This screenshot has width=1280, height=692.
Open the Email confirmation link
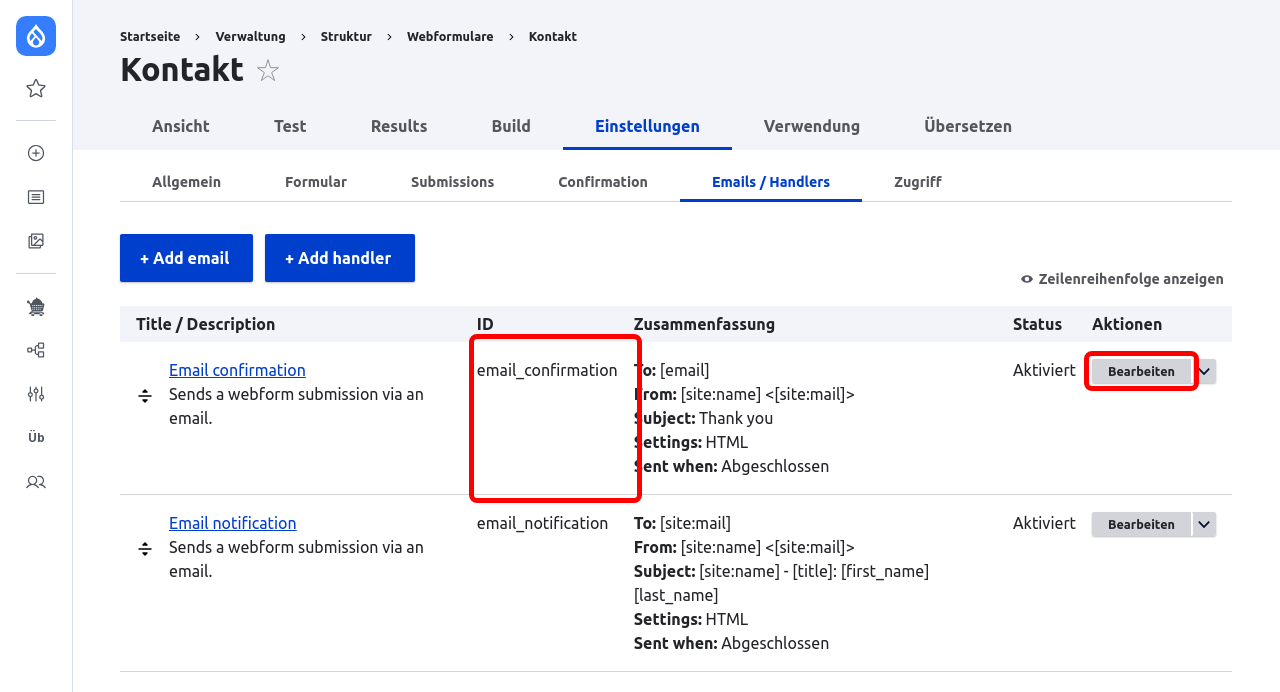[x=237, y=370]
